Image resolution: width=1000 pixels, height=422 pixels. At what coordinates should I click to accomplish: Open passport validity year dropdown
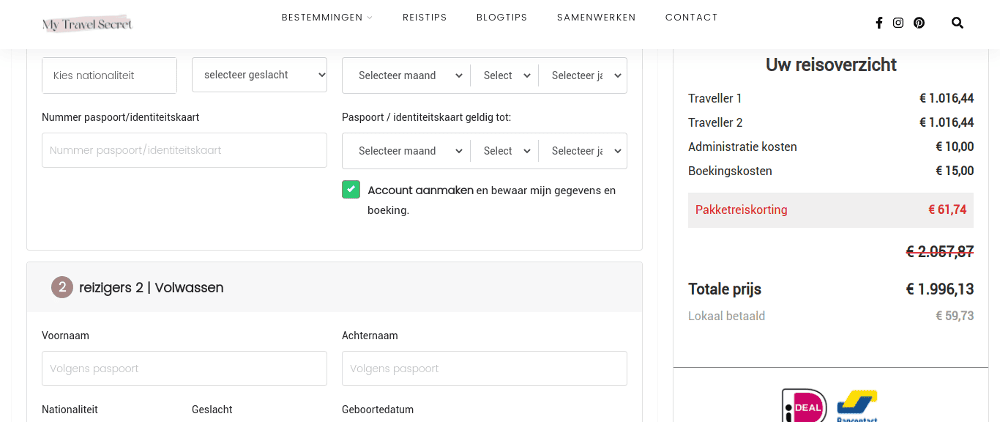click(x=584, y=151)
